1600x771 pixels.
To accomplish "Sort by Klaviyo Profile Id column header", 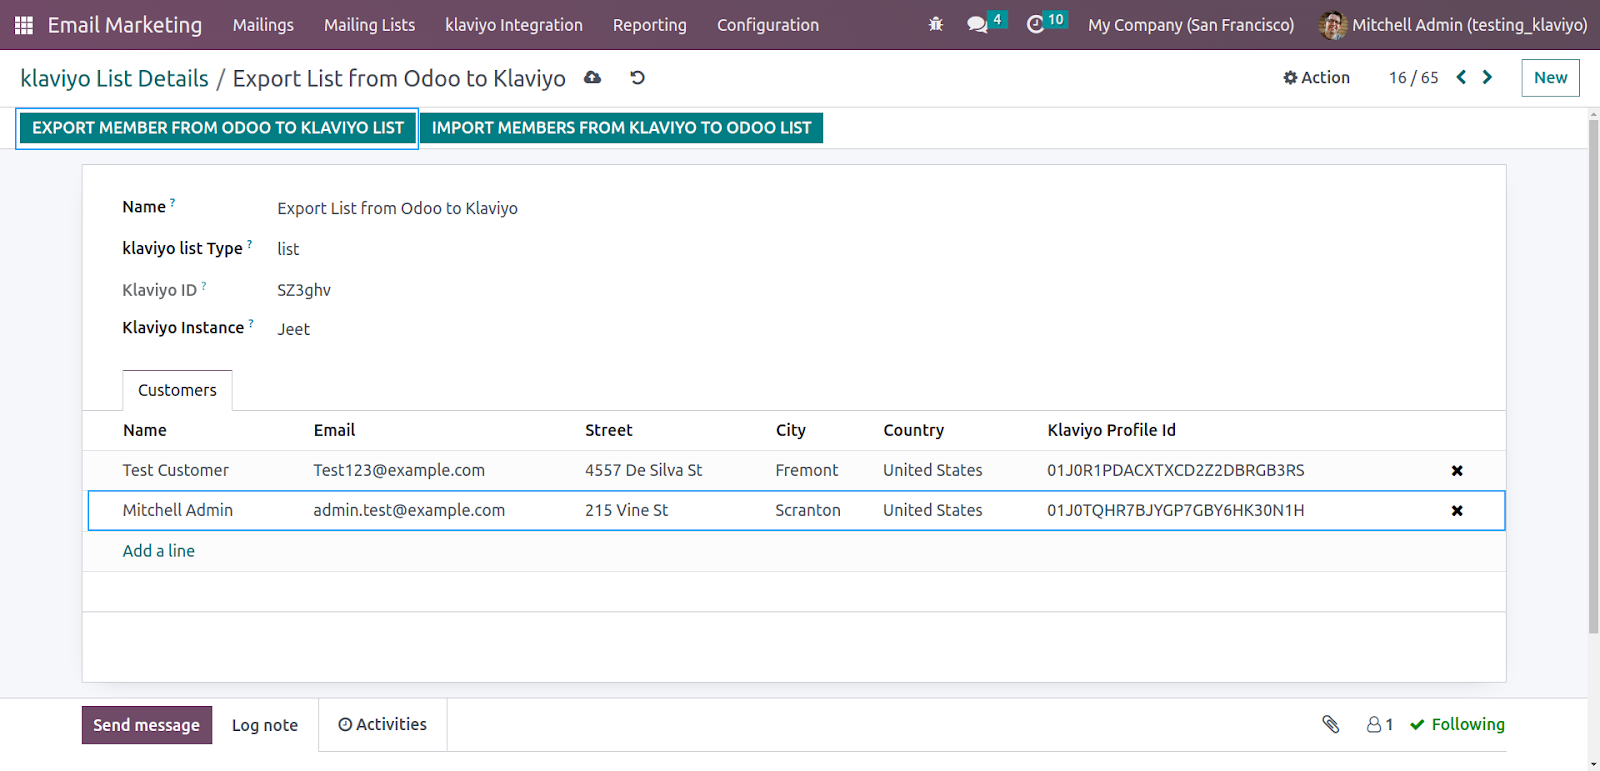I will click(x=1111, y=430).
